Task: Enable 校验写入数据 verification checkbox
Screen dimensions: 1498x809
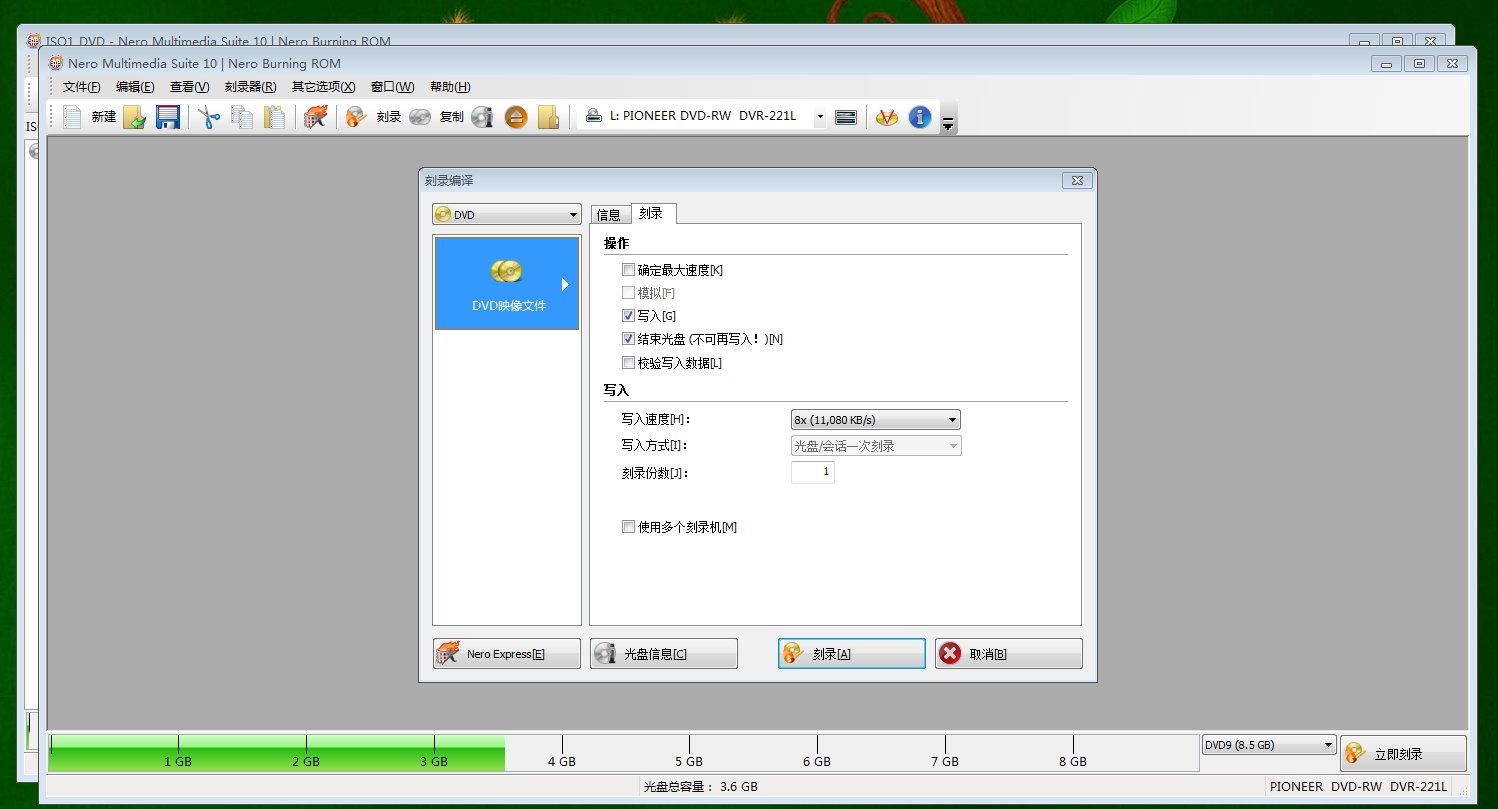Action: 629,362
